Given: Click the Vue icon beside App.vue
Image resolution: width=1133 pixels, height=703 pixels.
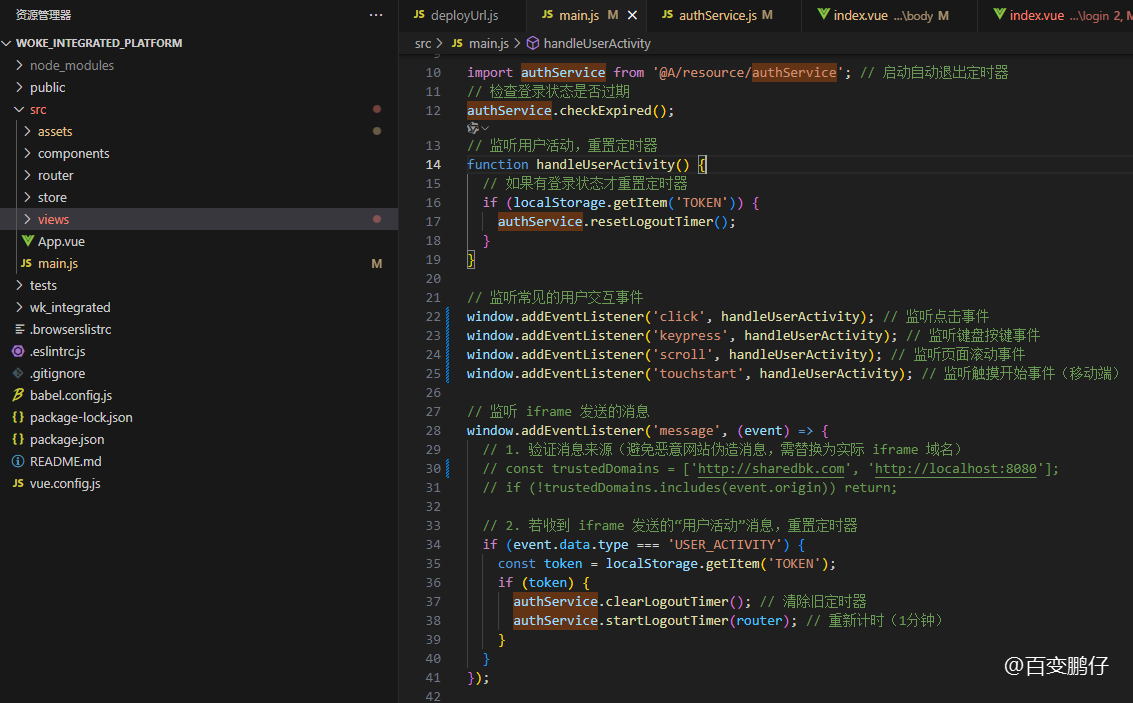Looking at the screenshot, I should point(27,241).
